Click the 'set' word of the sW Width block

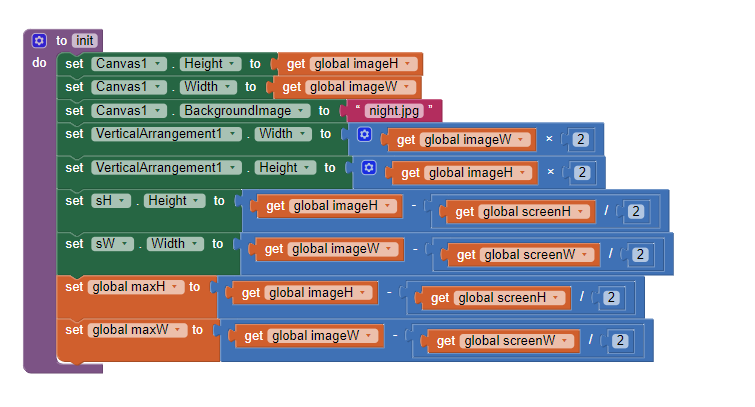(x=74, y=244)
